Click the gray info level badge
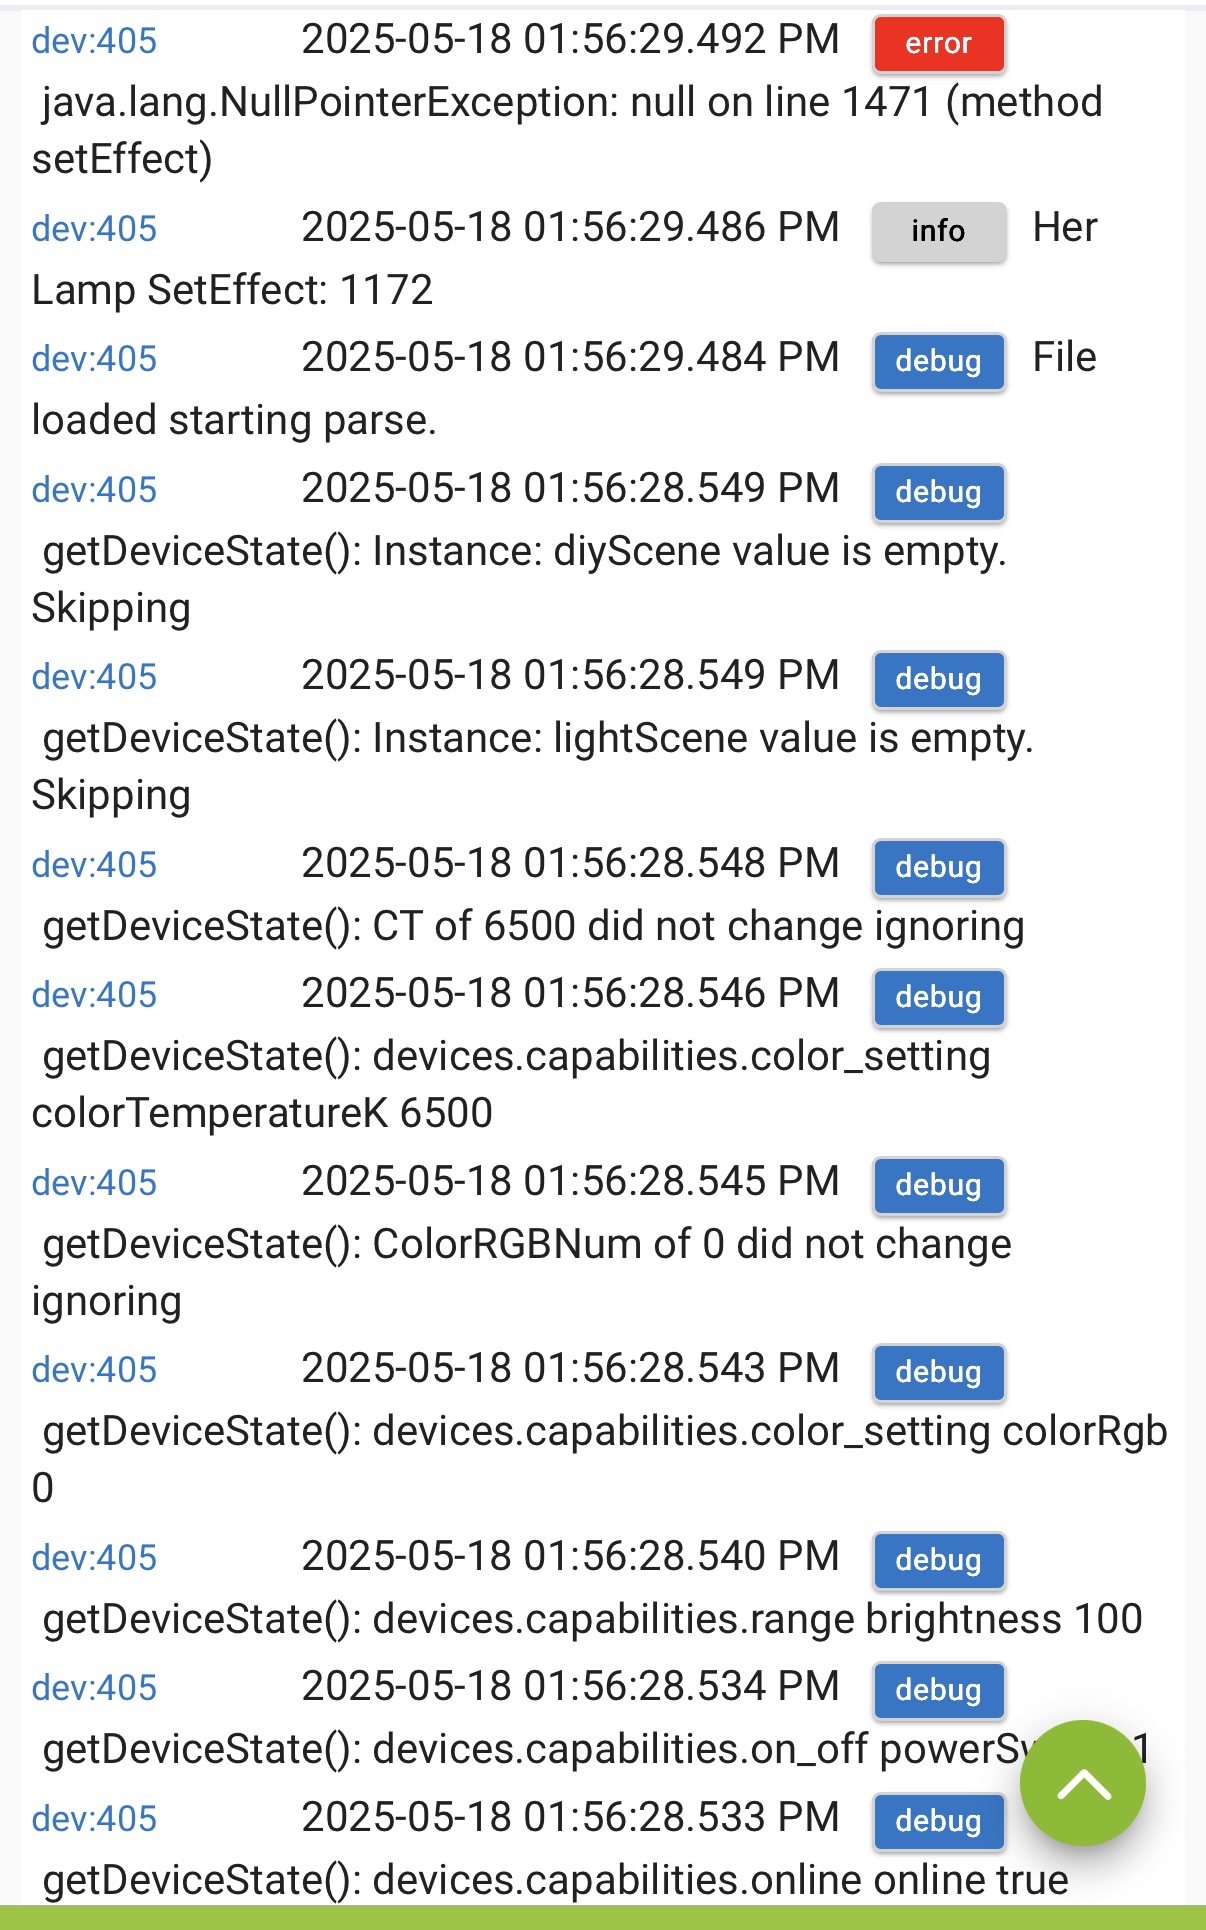The width and height of the screenshot is (1206, 1930). [938, 232]
